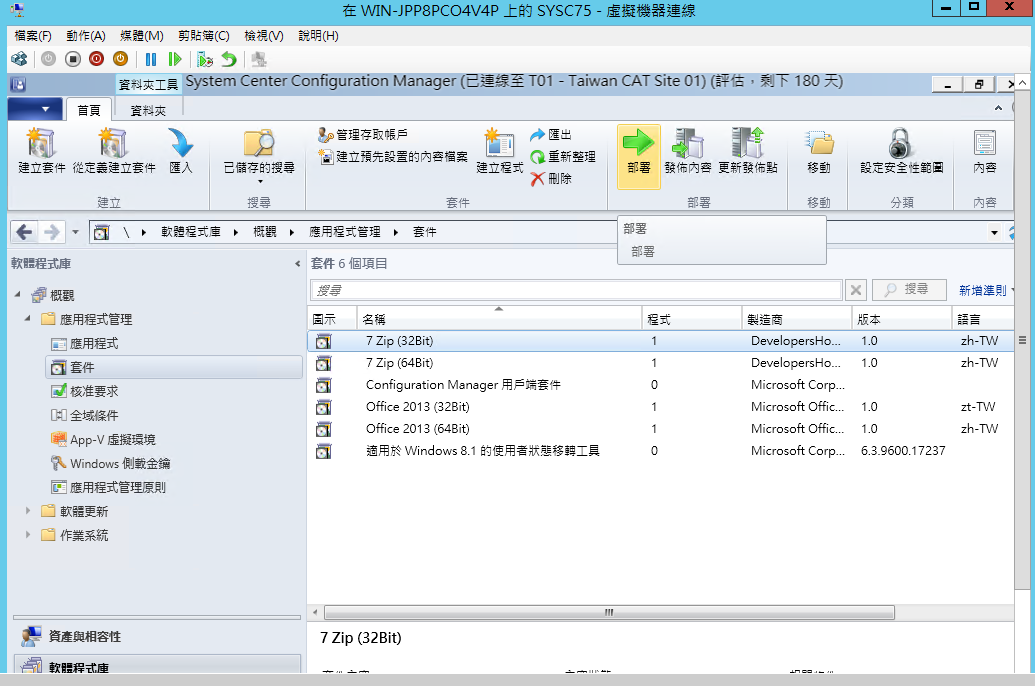Reset the virtual machine (green play icon)
Screen dimensions: 1035x686
coord(175,59)
